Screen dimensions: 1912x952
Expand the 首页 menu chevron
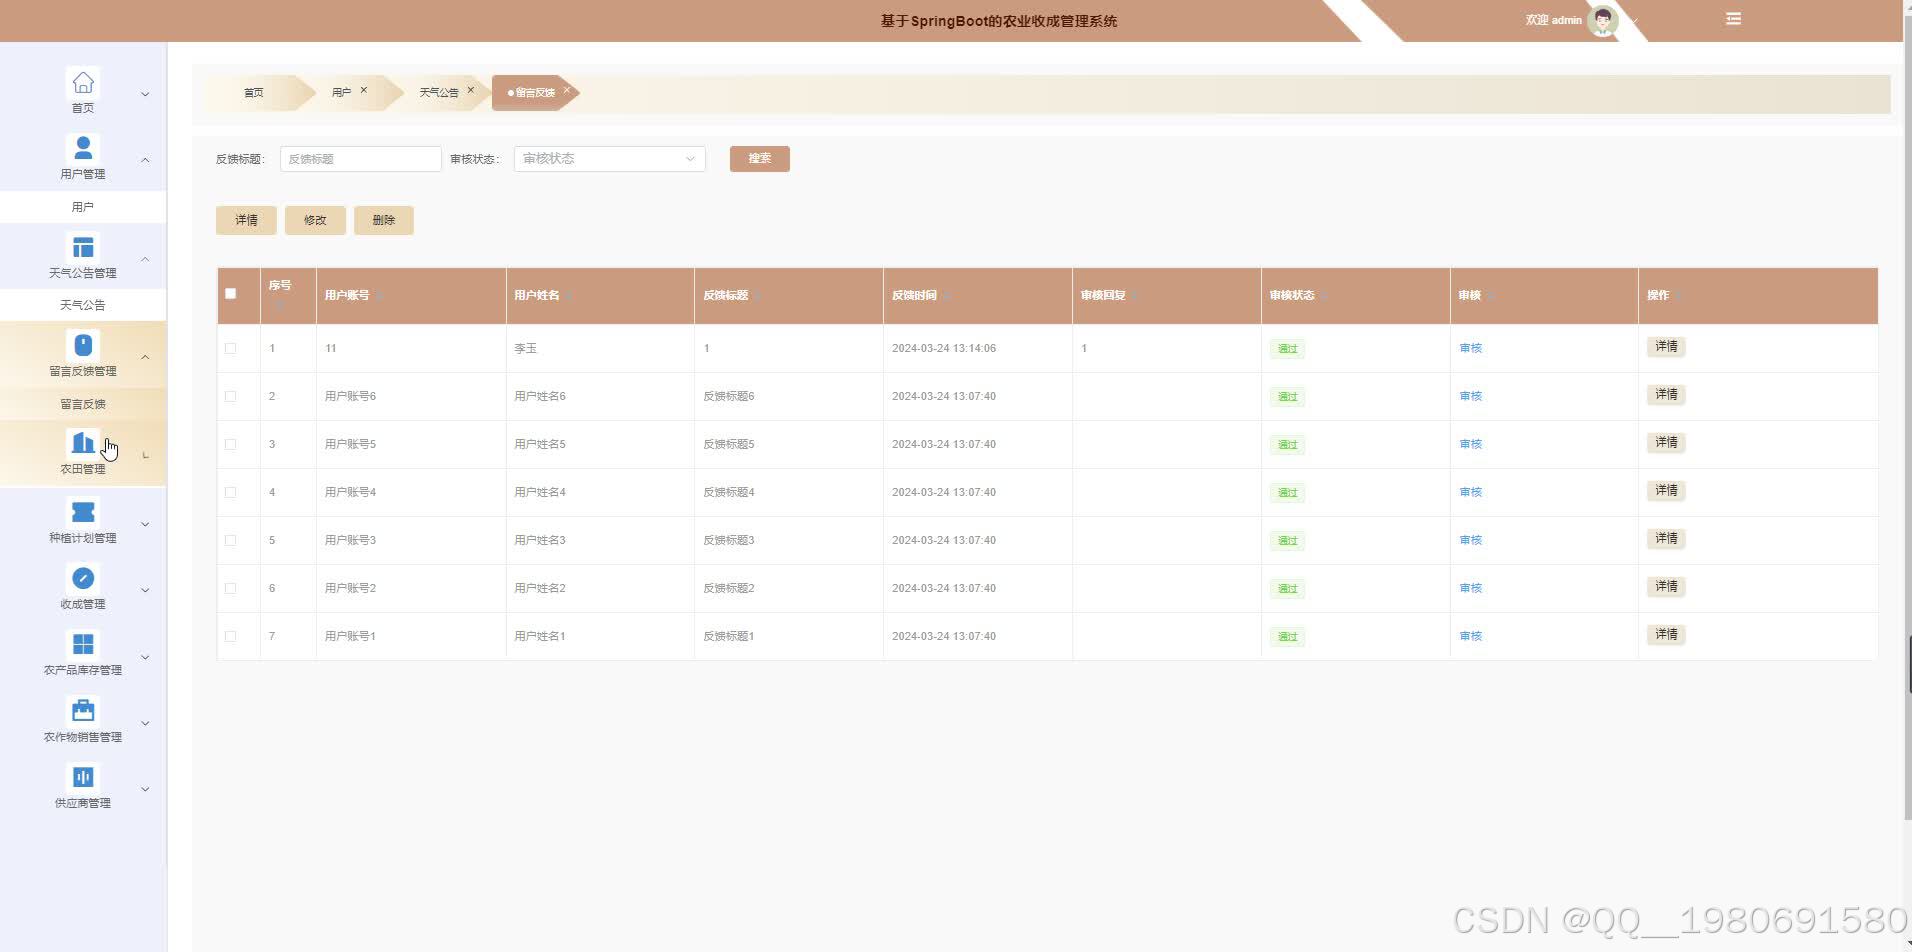coord(145,95)
